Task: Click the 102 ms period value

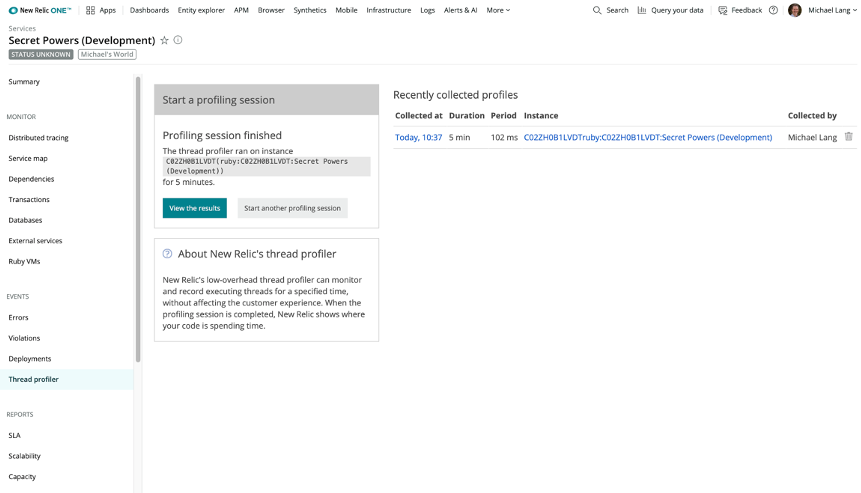Action: point(504,137)
